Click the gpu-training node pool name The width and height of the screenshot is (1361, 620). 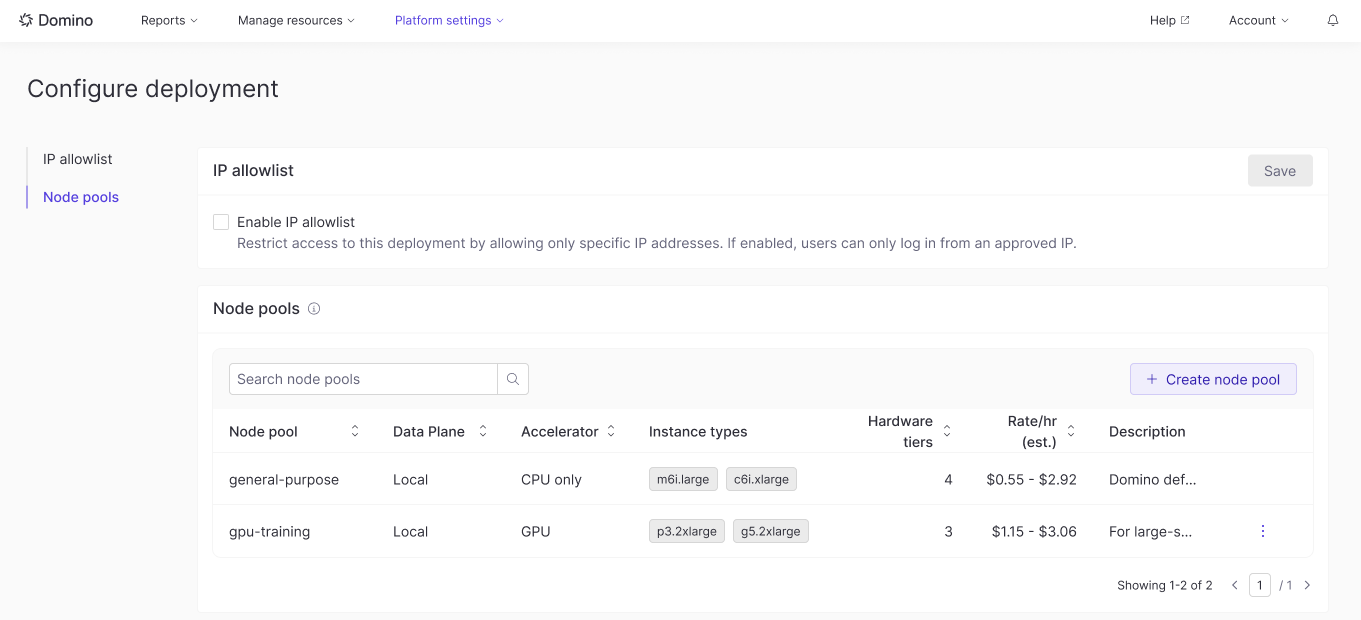270,531
